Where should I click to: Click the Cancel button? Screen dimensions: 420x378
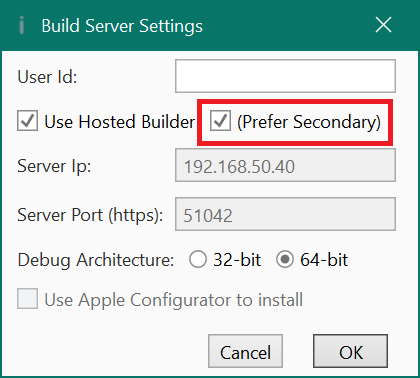tap(245, 351)
